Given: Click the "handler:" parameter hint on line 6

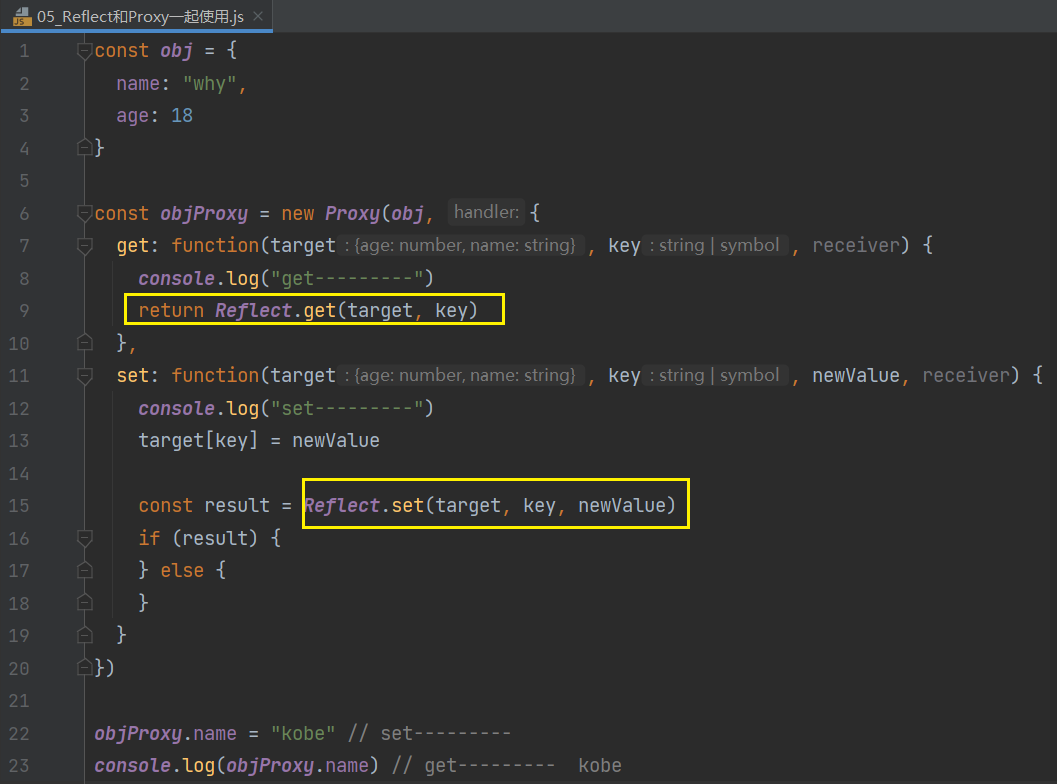Looking at the screenshot, I should tap(486, 212).
